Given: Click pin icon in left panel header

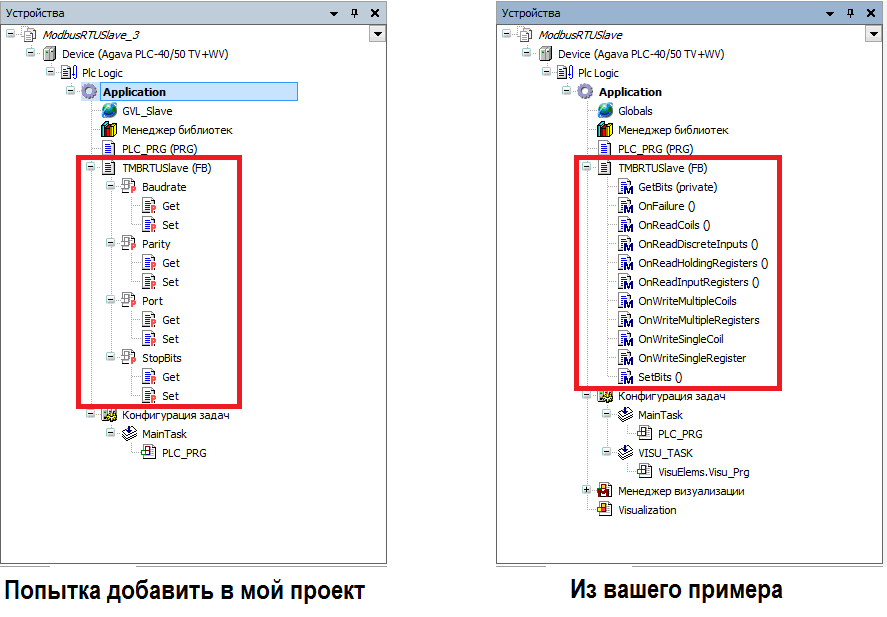Looking at the screenshot, I should click(x=355, y=13).
